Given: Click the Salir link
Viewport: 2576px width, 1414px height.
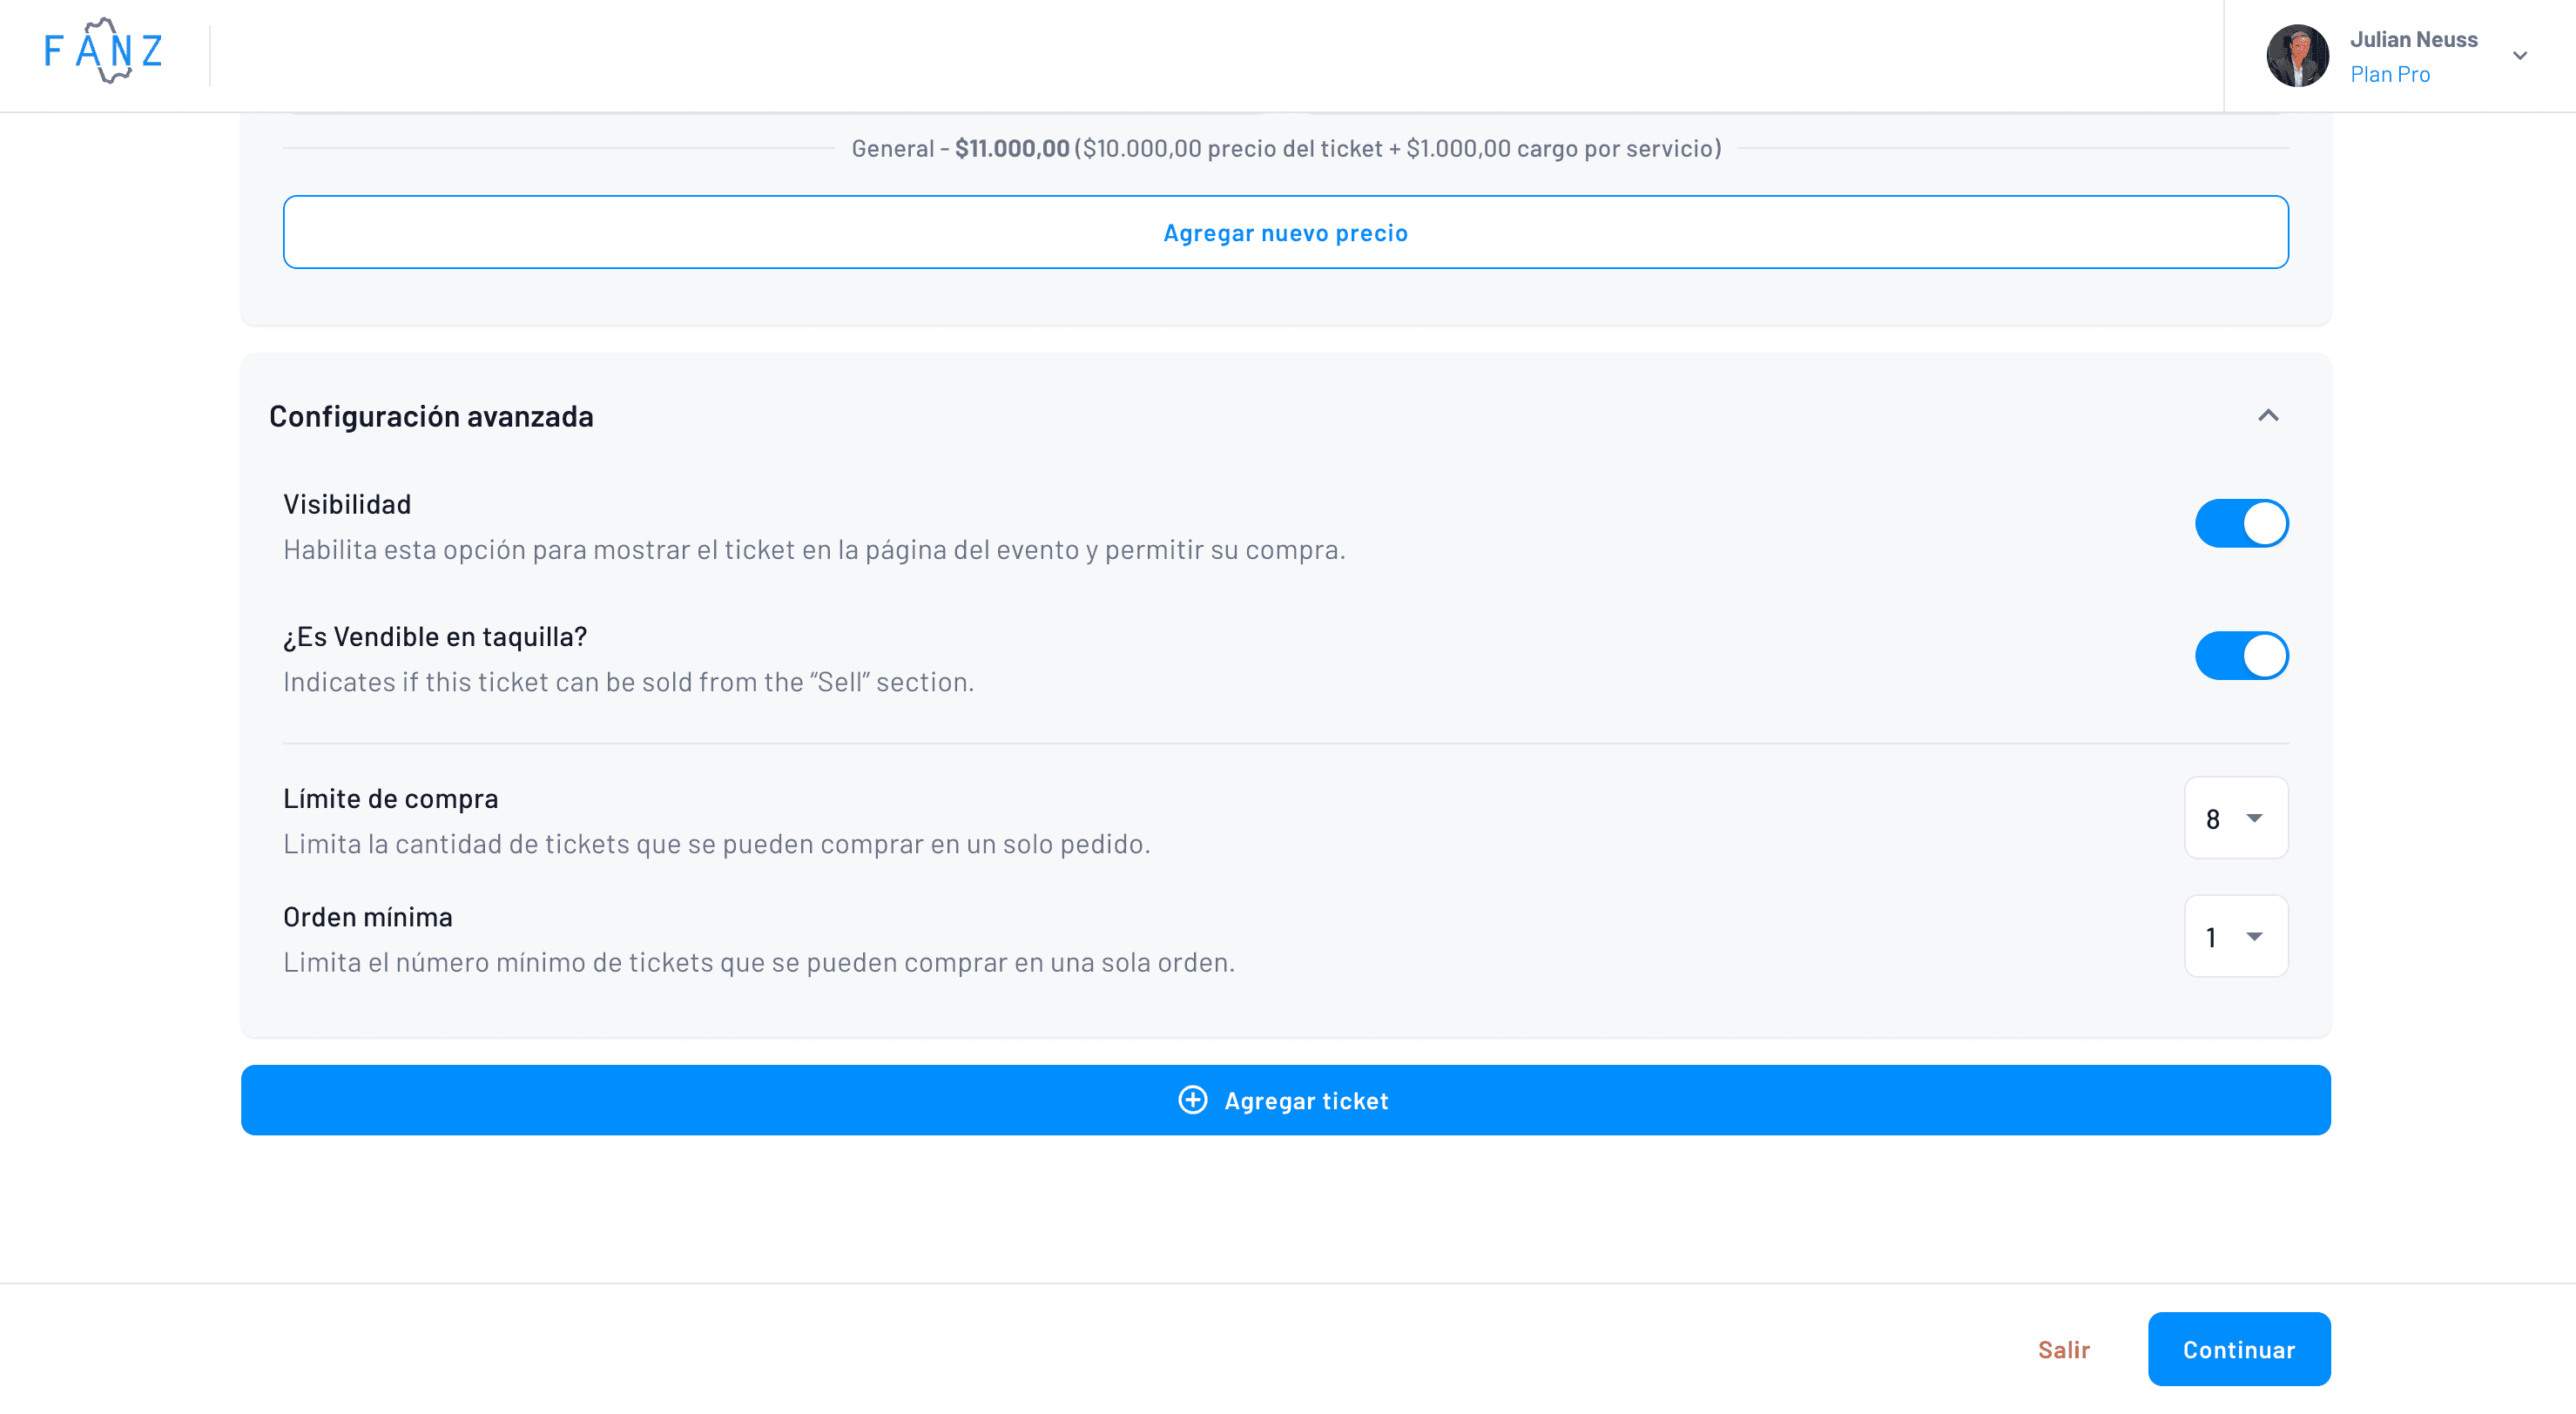Looking at the screenshot, I should [x=2063, y=1349].
